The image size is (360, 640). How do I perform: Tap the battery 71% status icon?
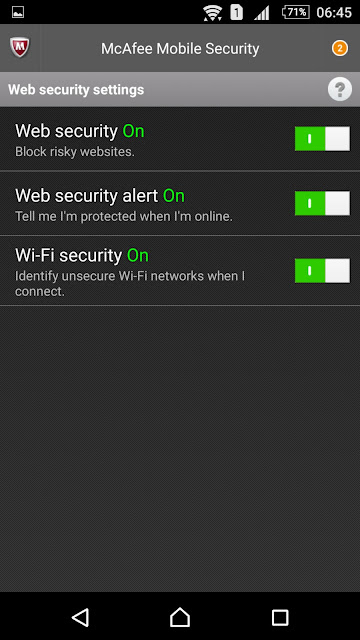click(x=295, y=12)
